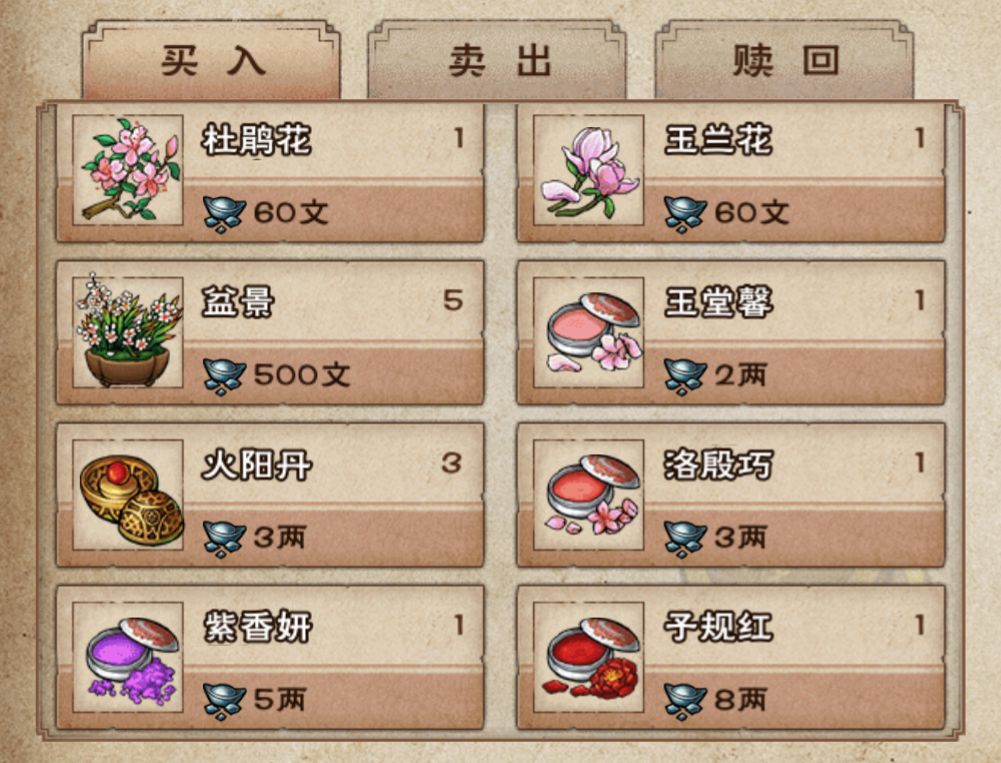Click the silver ingot icon beside 2两
The height and width of the screenshot is (763, 1001).
click(x=684, y=377)
